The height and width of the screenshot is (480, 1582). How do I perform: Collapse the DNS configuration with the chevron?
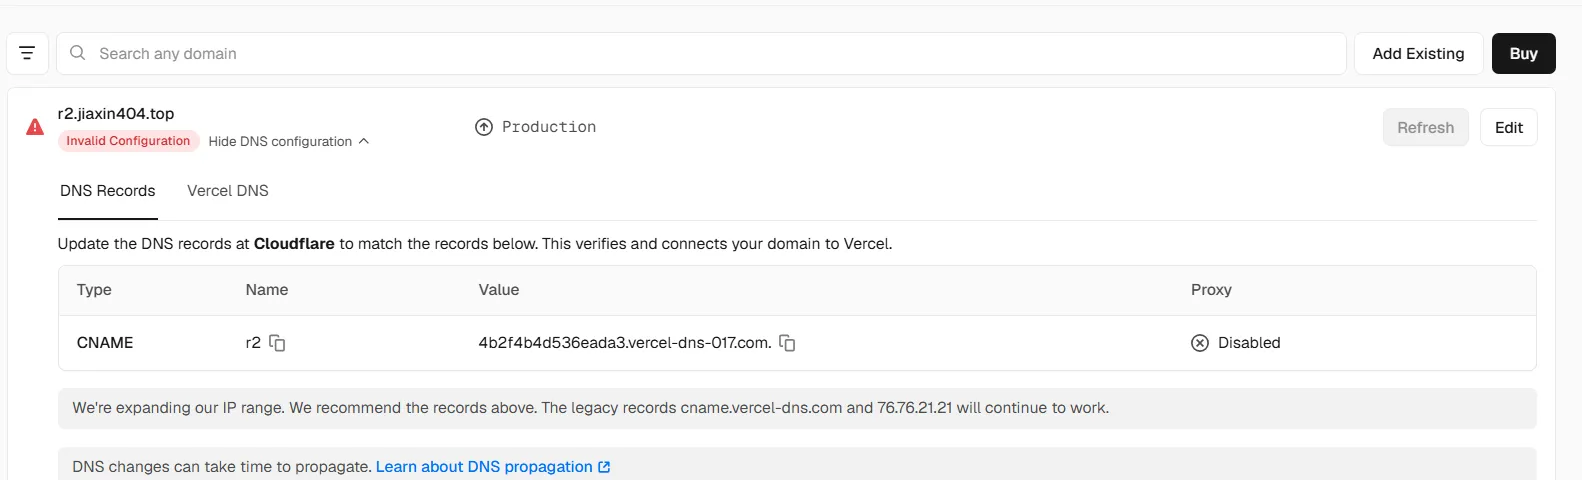coord(364,141)
